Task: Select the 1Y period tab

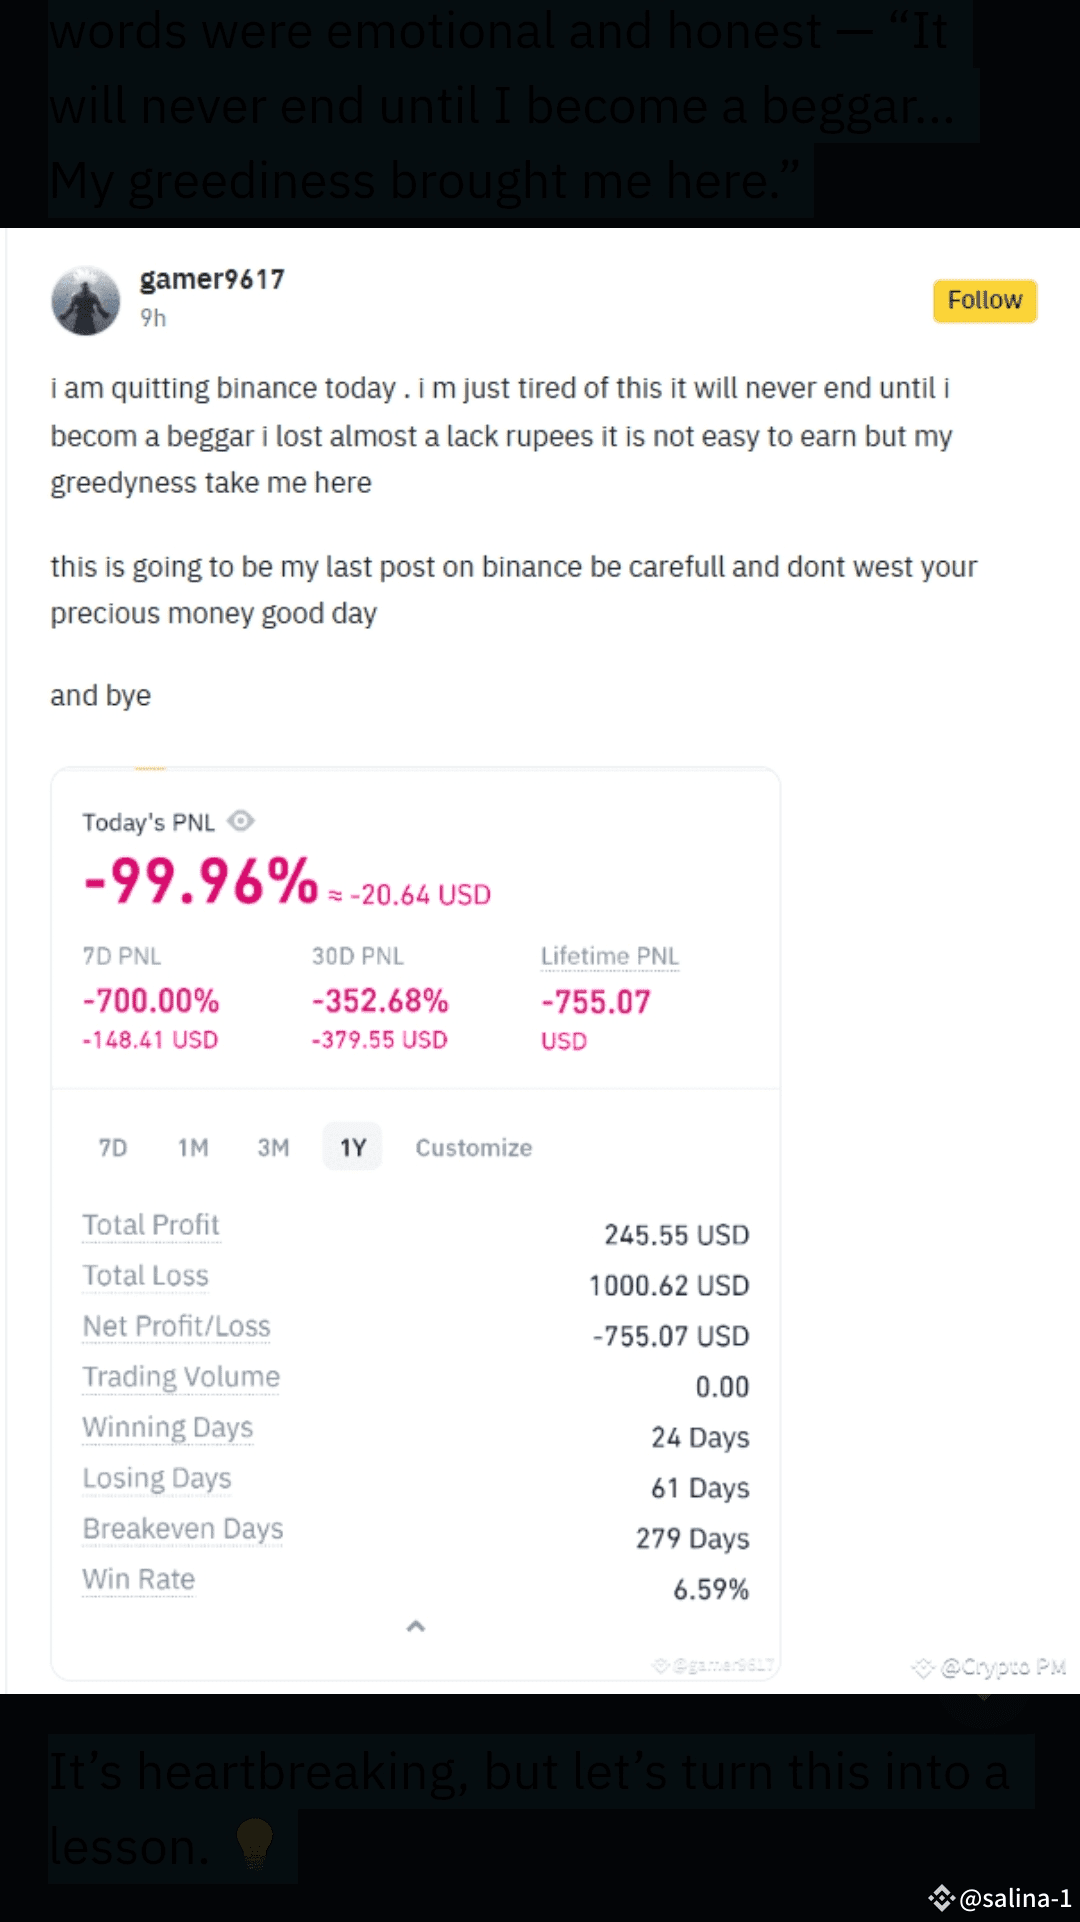Action: 352,1147
